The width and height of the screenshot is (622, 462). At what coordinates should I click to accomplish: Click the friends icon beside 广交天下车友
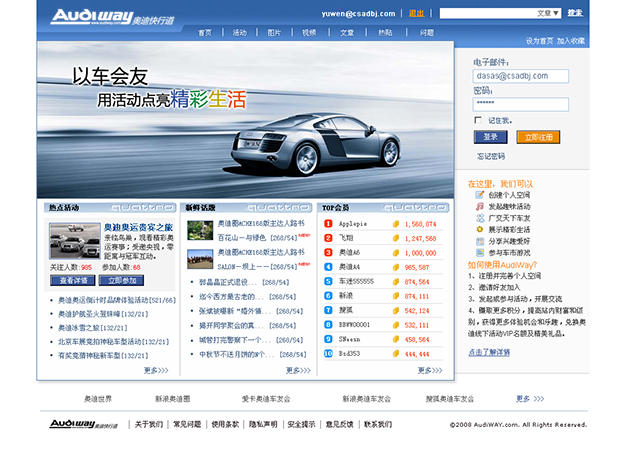pos(480,218)
